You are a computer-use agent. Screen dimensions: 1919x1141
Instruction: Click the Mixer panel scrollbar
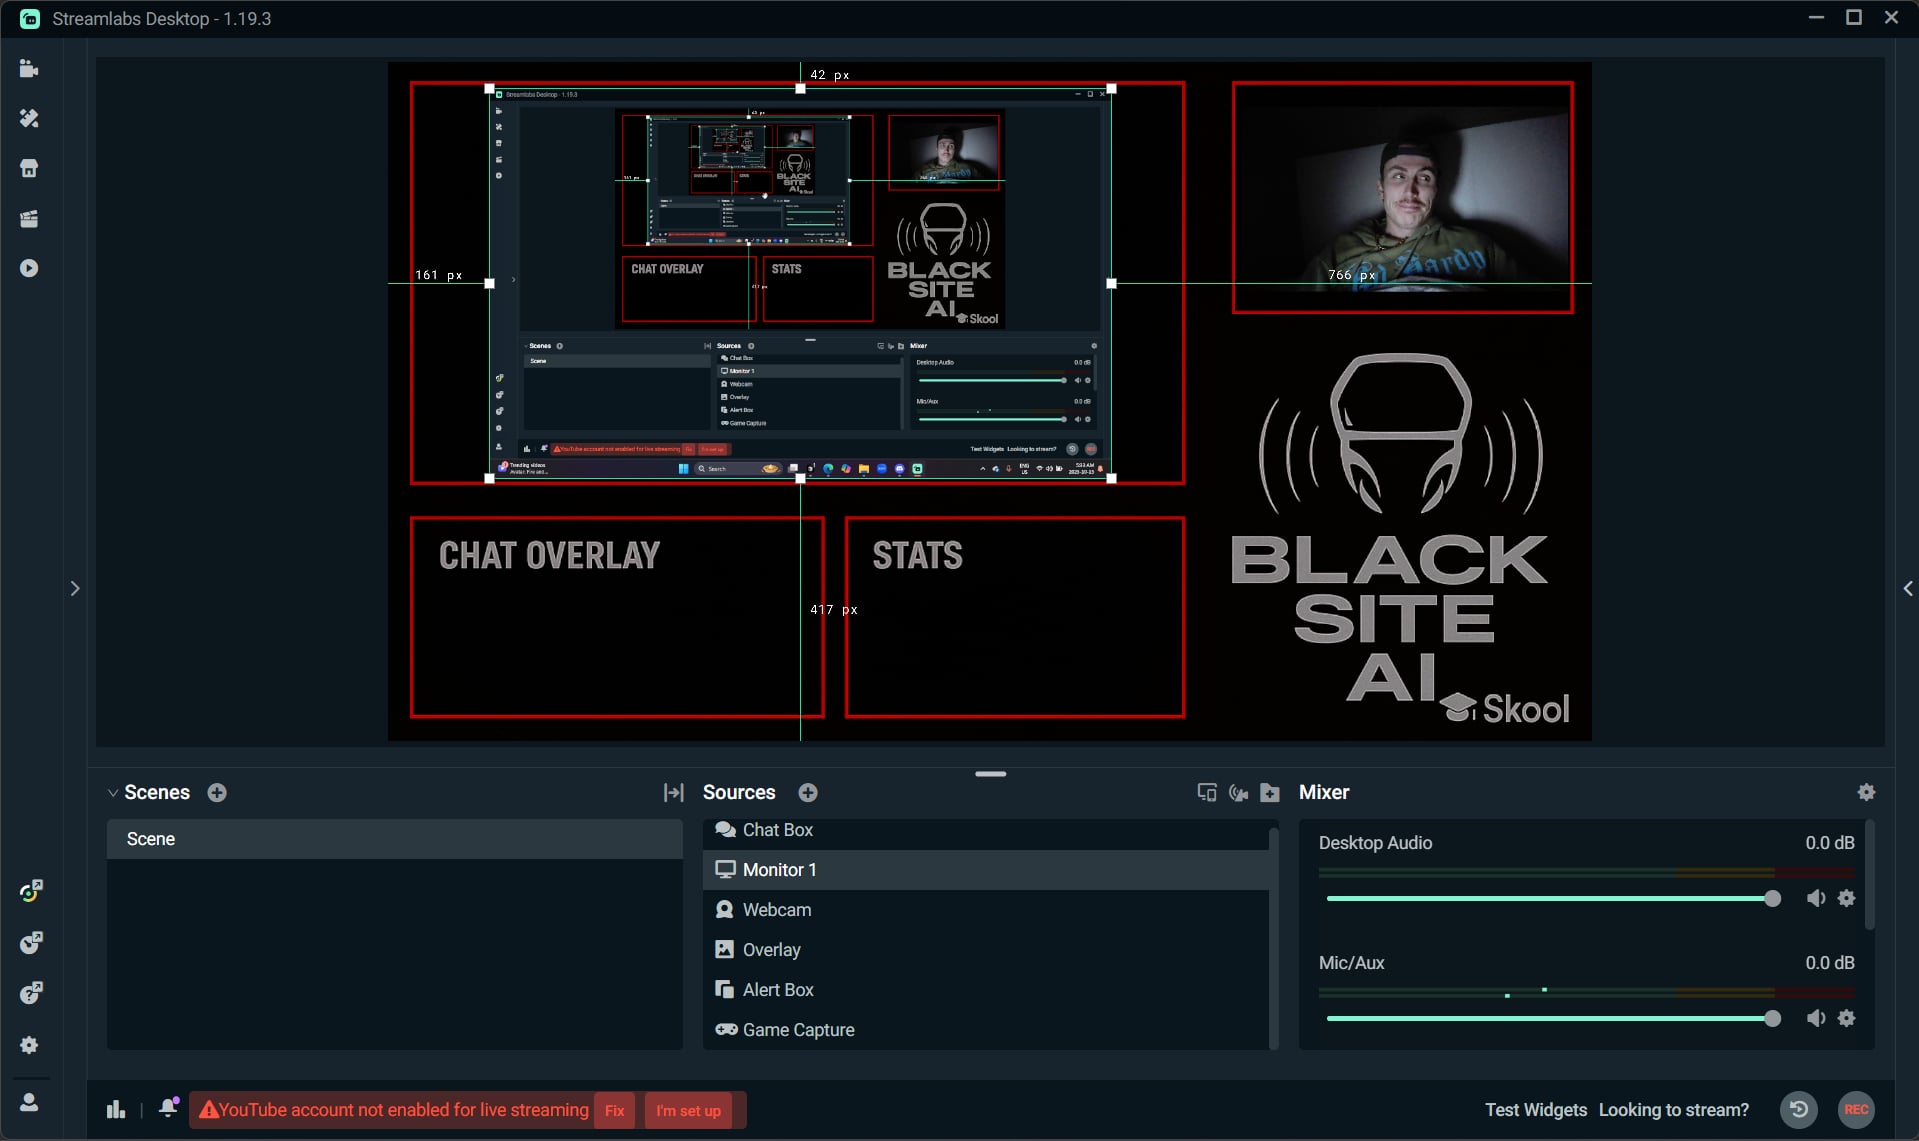click(x=1869, y=877)
